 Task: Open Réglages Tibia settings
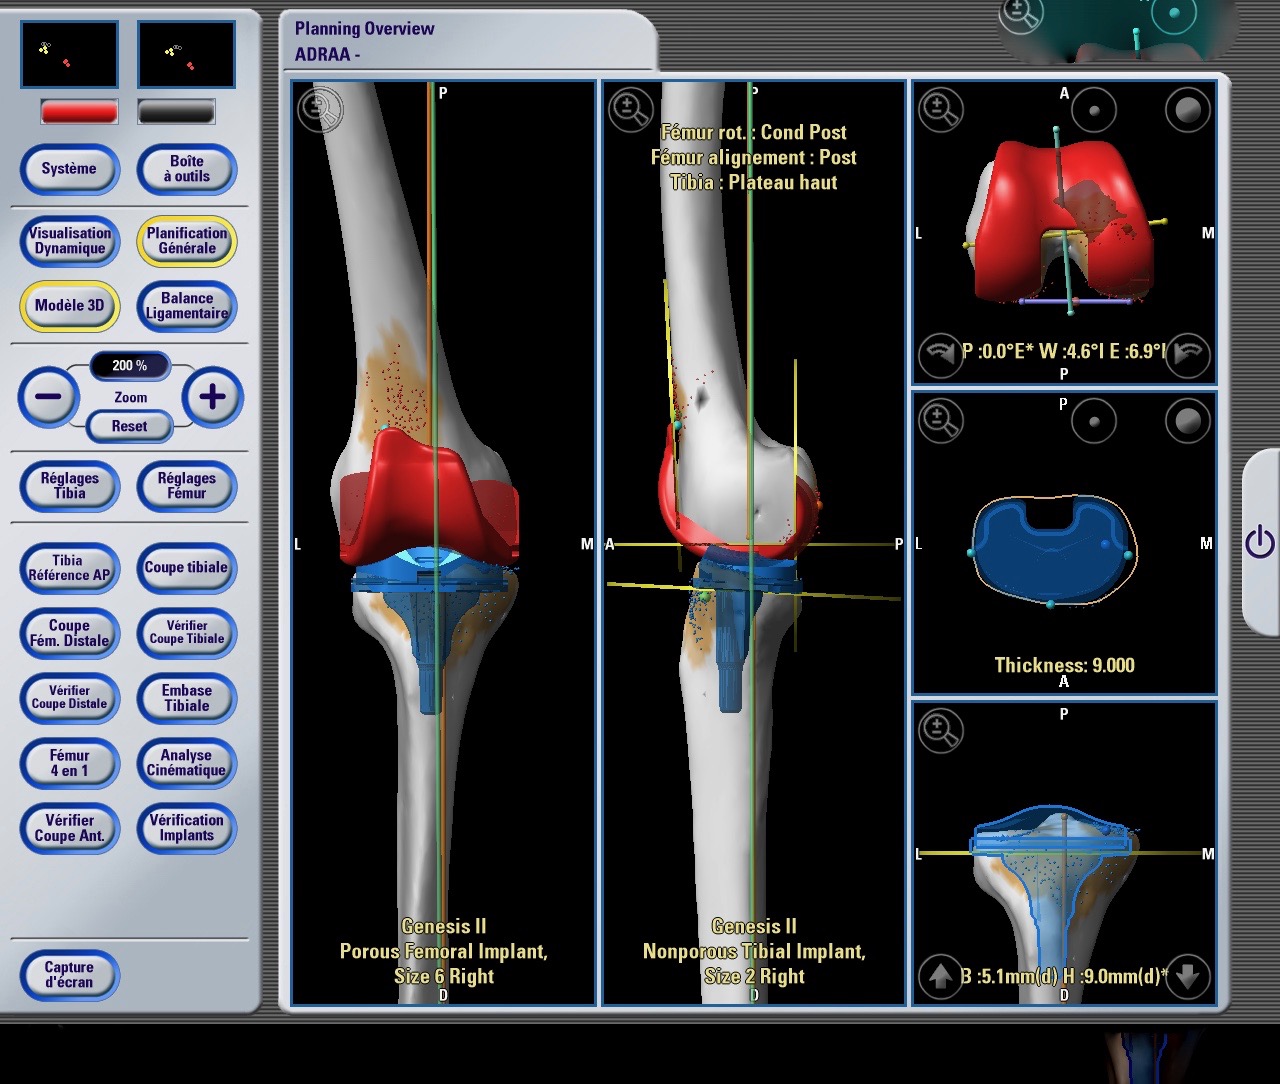(x=69, y=485)
